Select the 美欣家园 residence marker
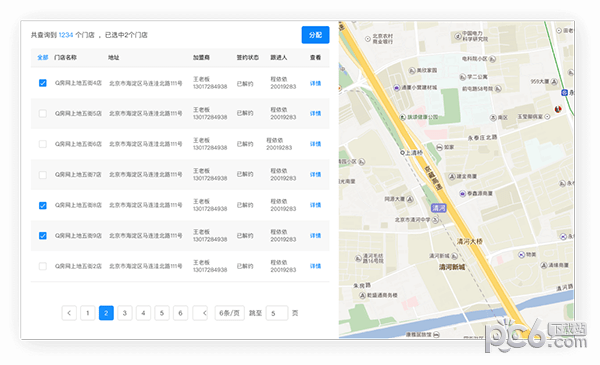The image size is (600, 365). (412, 71)
